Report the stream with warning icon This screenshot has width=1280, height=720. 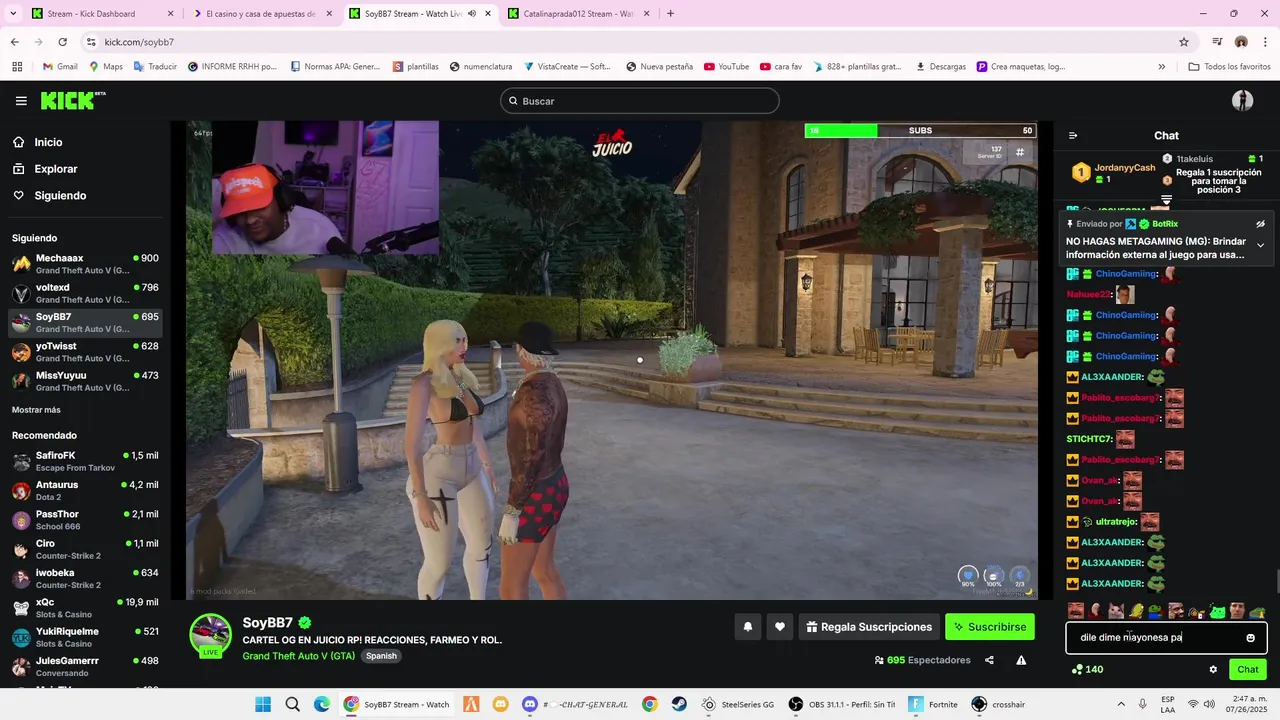1021,660
